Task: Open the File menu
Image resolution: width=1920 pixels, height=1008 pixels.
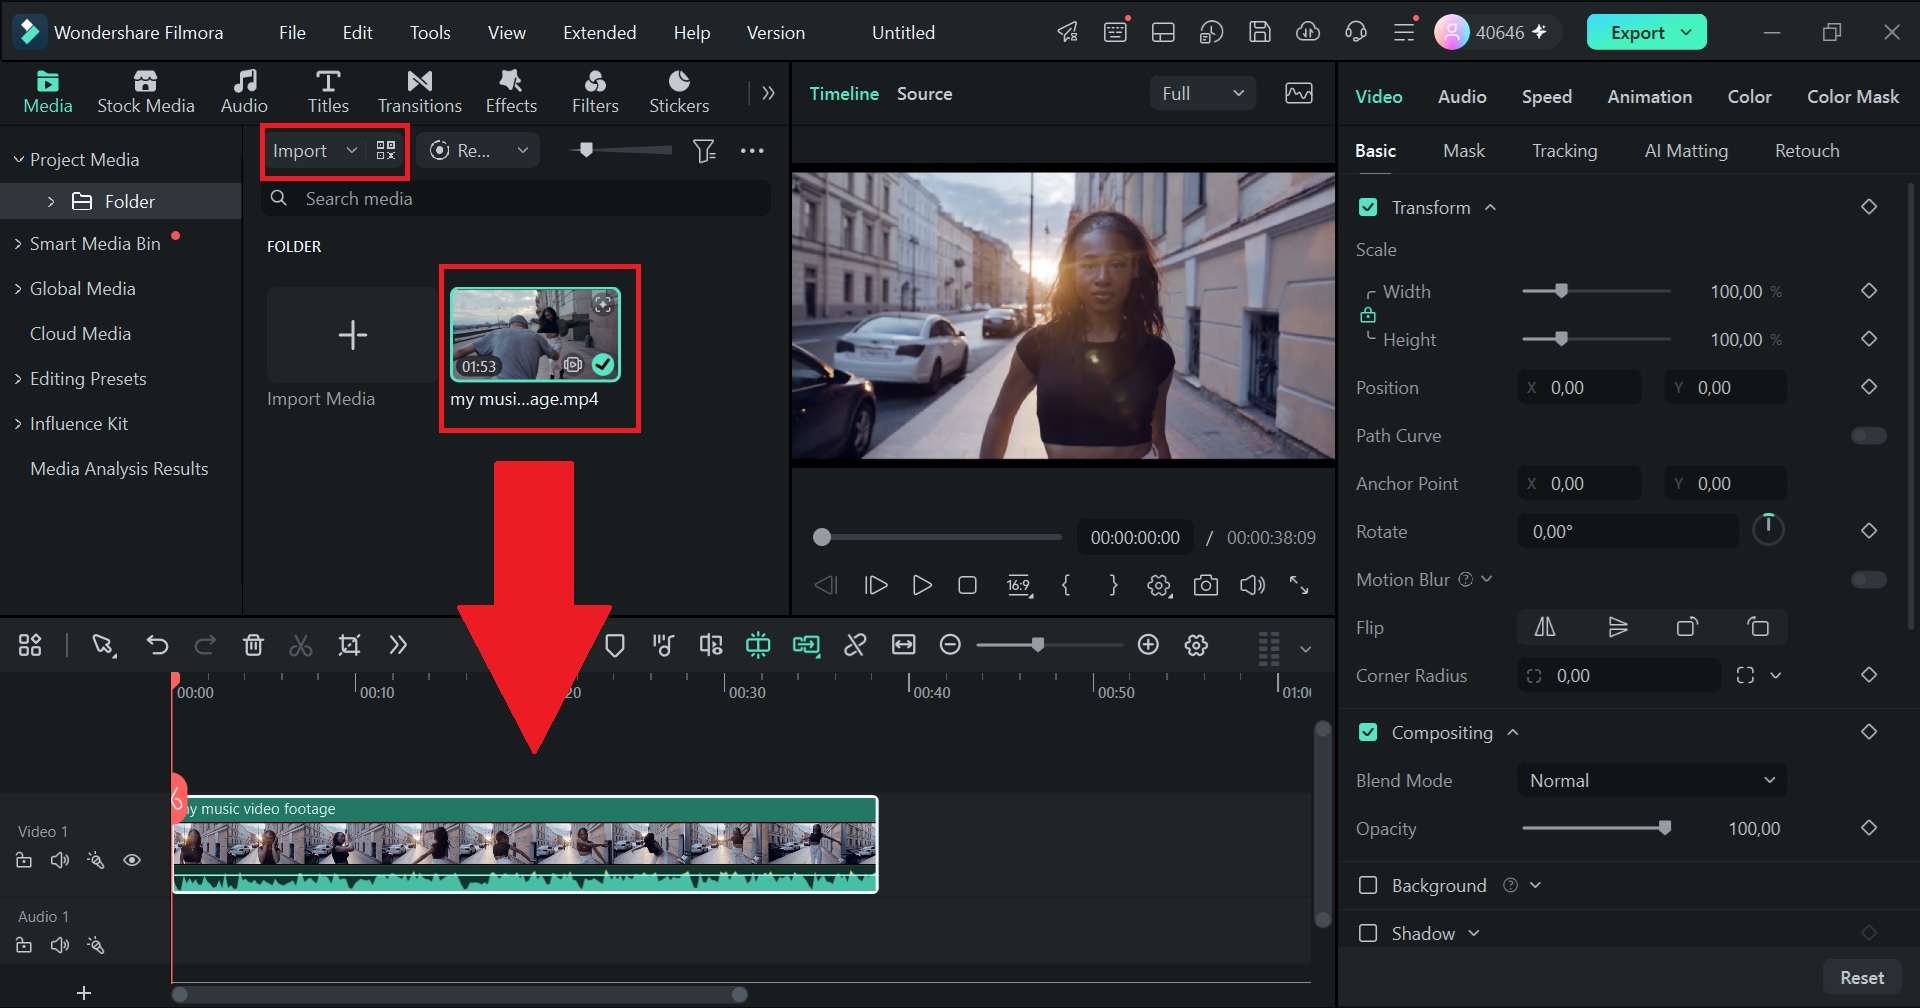Action: click(x=292, y=32)
